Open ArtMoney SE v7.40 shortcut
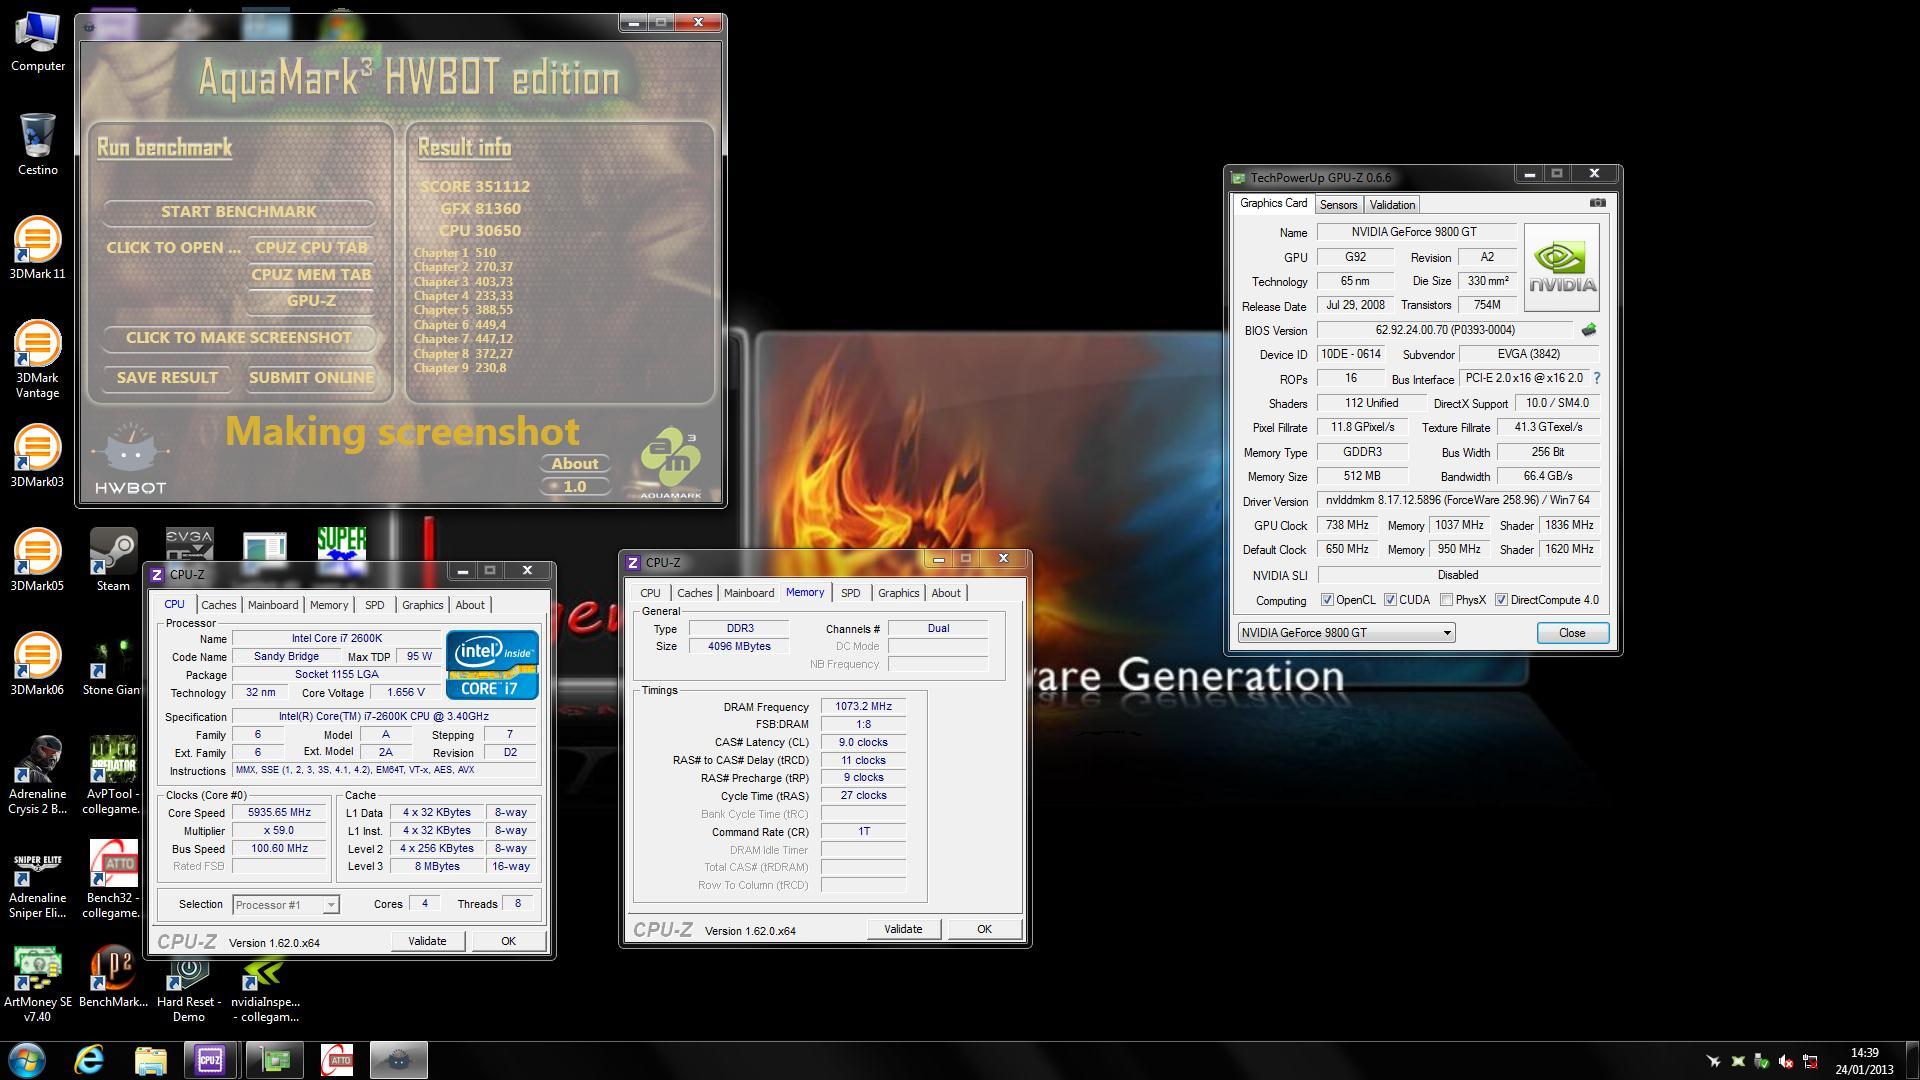 (38, 984)
